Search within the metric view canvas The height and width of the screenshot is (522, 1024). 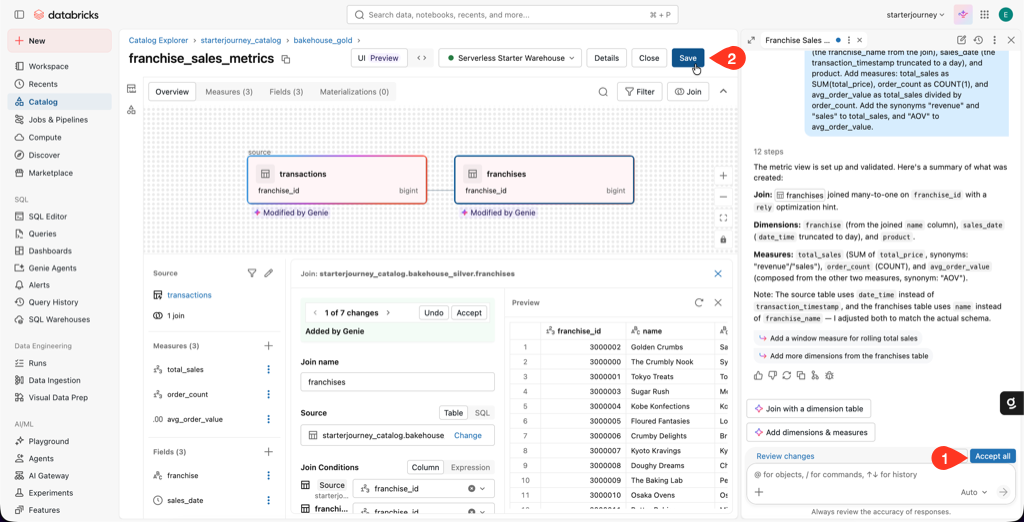(603, 92)
